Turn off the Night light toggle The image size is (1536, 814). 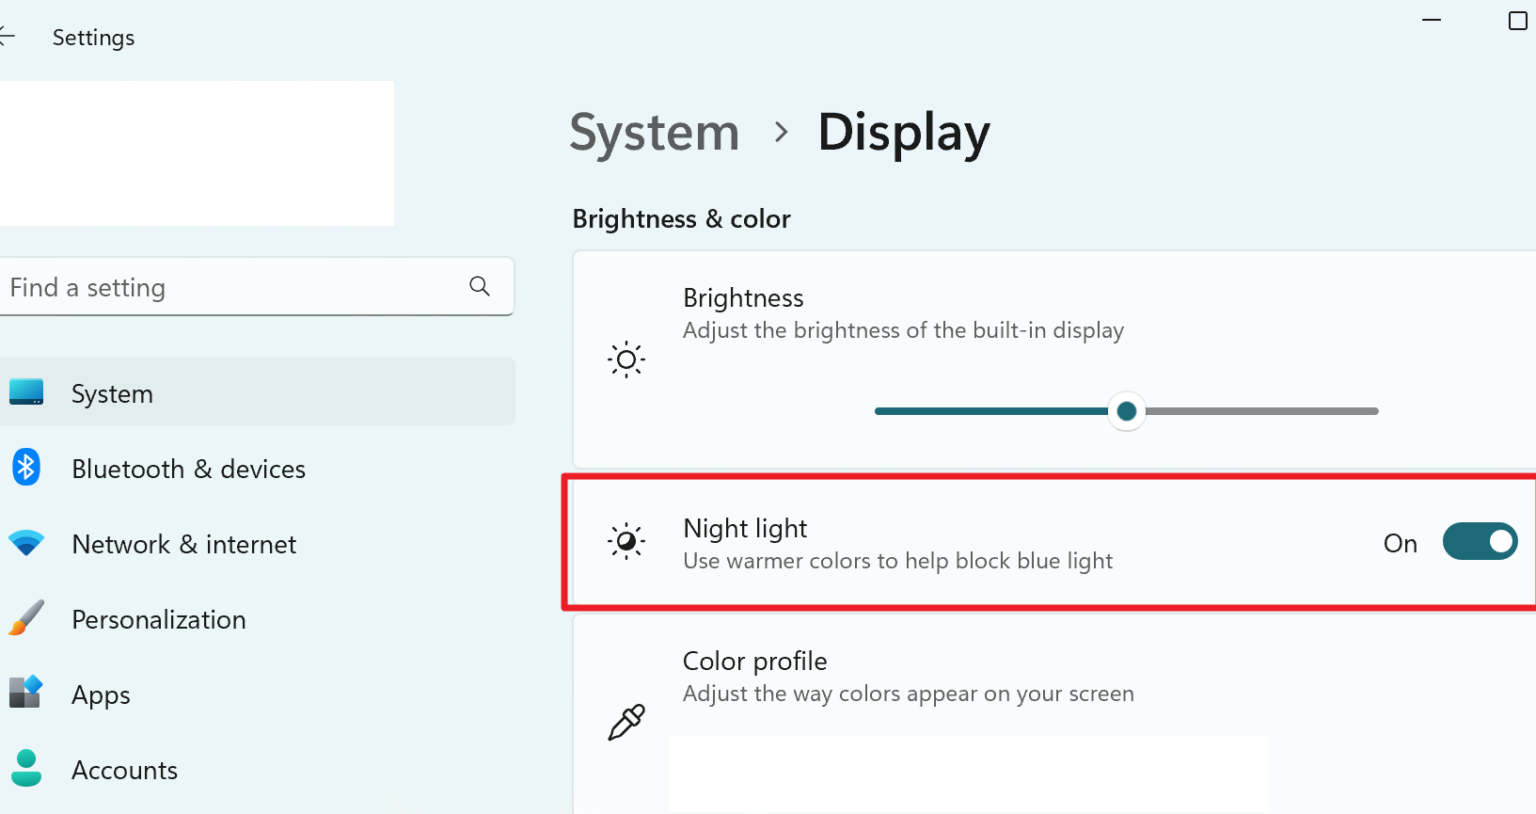point(1480,541)
